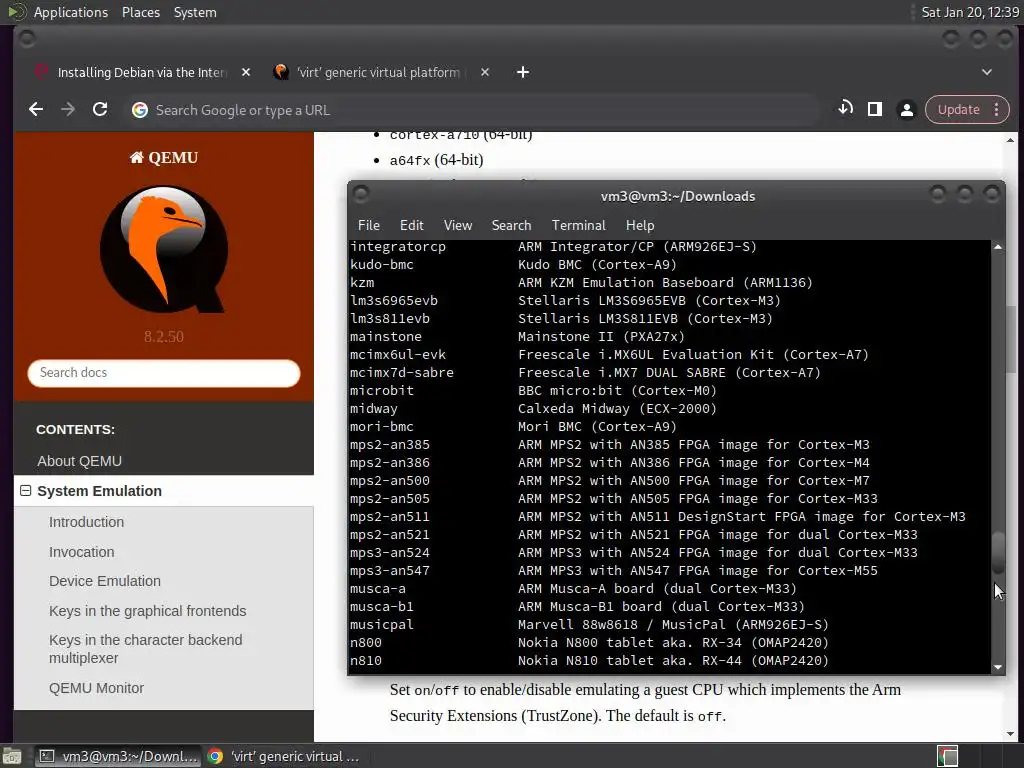This screenshot has height=768, width=1024.
Task: Click the browser window menu button at top left
Action: tap(27, 39)
